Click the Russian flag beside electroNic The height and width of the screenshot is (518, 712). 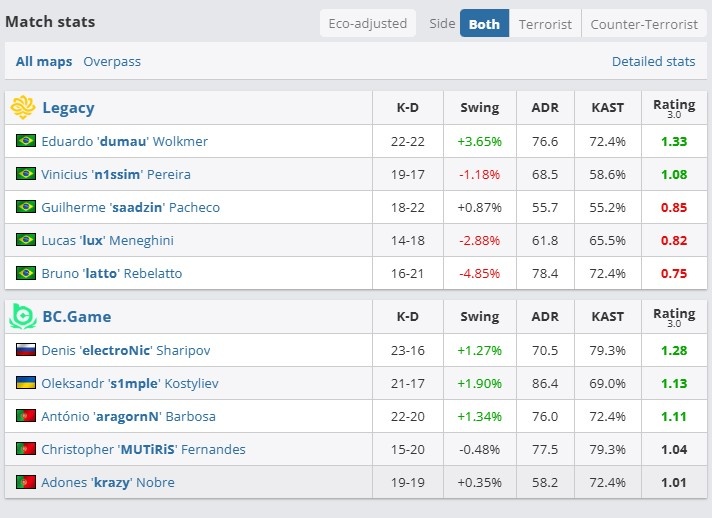coord(26,350)
